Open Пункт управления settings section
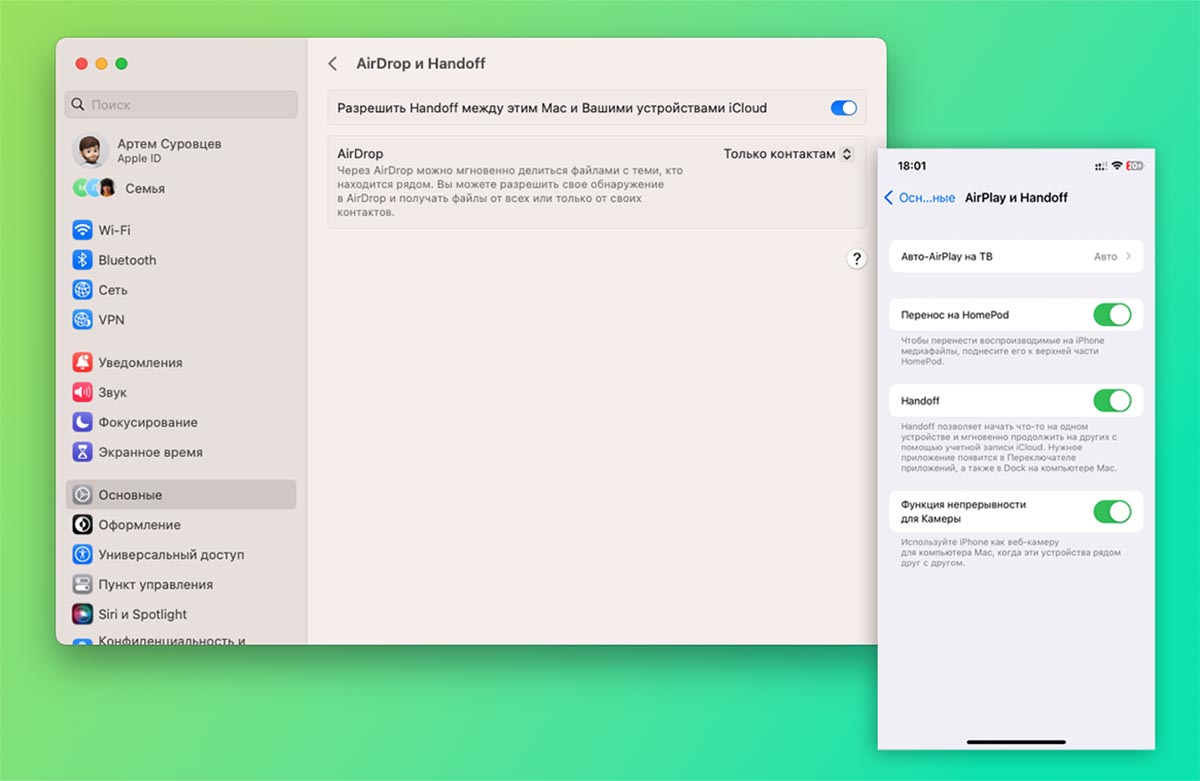The height and width of the screenshot is (781, 1200). [x=181, y=585]
